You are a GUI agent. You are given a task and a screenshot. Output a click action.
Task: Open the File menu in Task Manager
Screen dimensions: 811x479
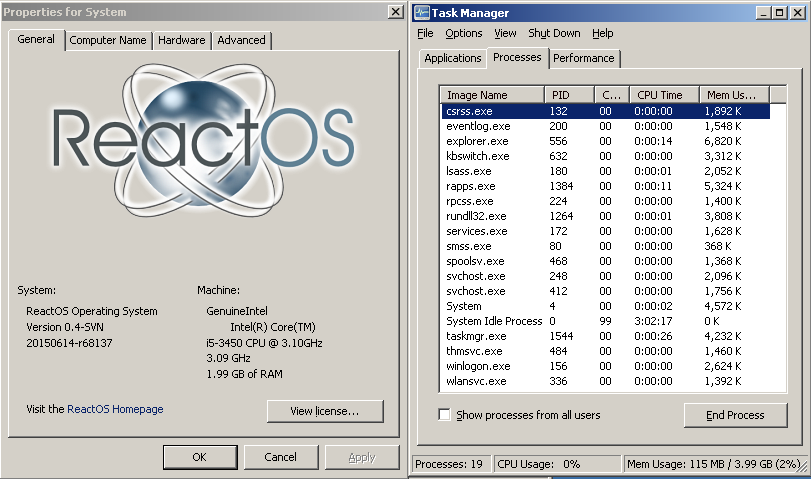[425, 33]
